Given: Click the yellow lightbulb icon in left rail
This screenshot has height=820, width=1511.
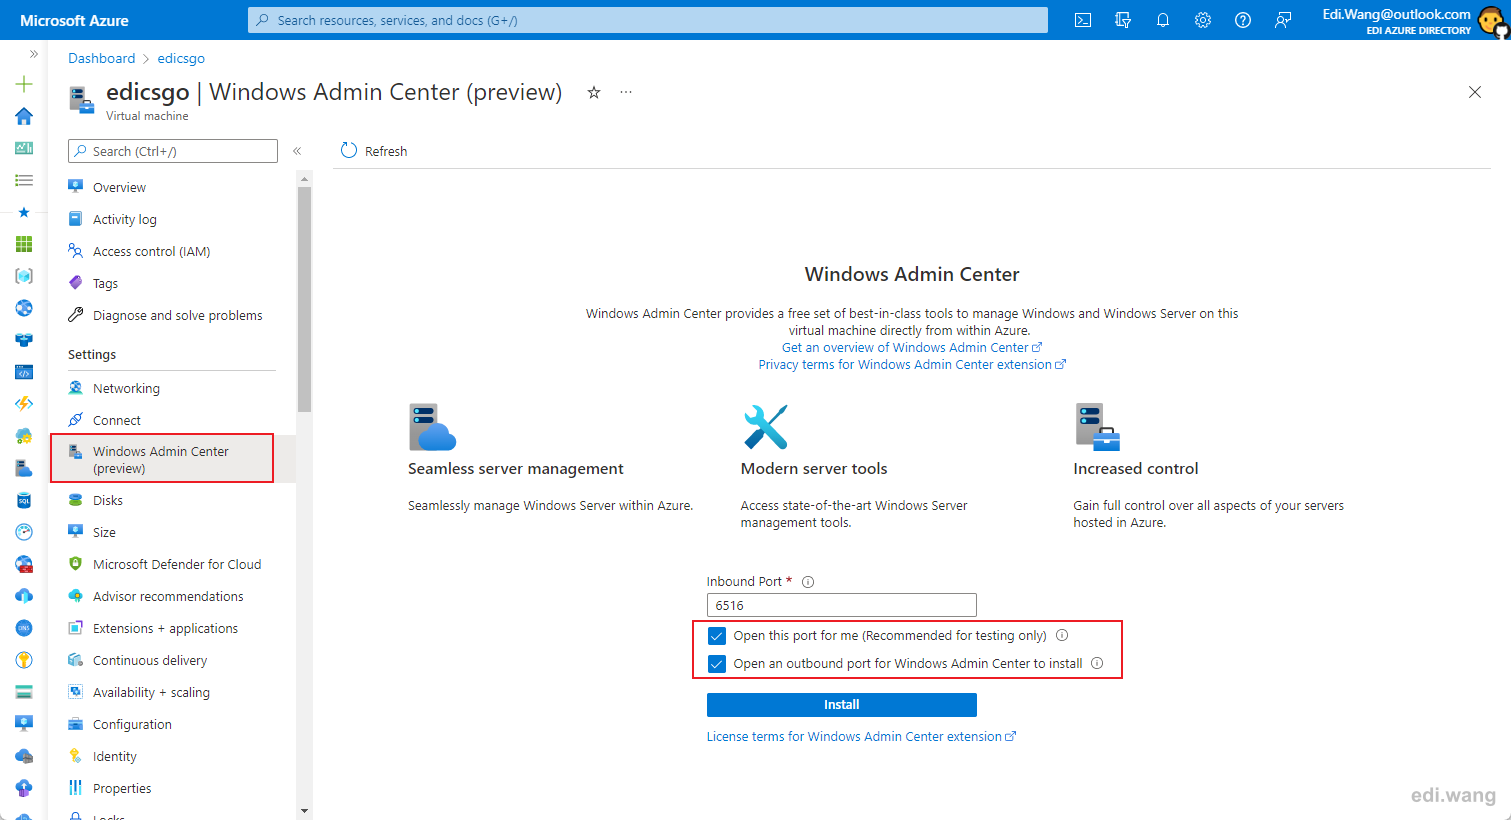Looking at the screenshot, I should [24, 660].
